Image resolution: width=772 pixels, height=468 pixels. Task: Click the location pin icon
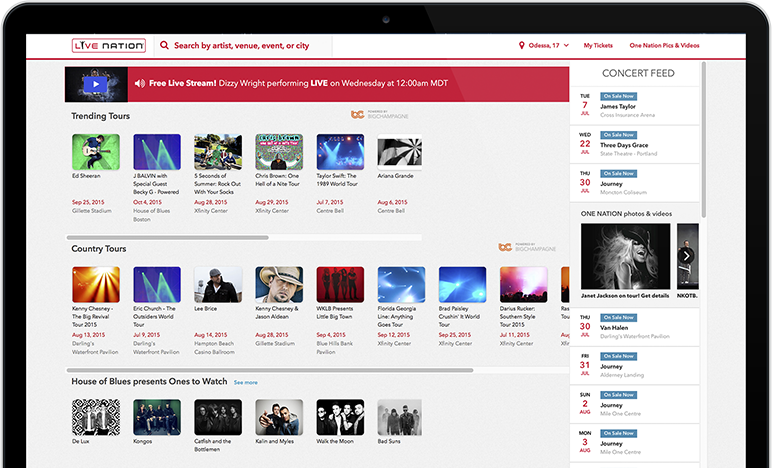(521, 45)
